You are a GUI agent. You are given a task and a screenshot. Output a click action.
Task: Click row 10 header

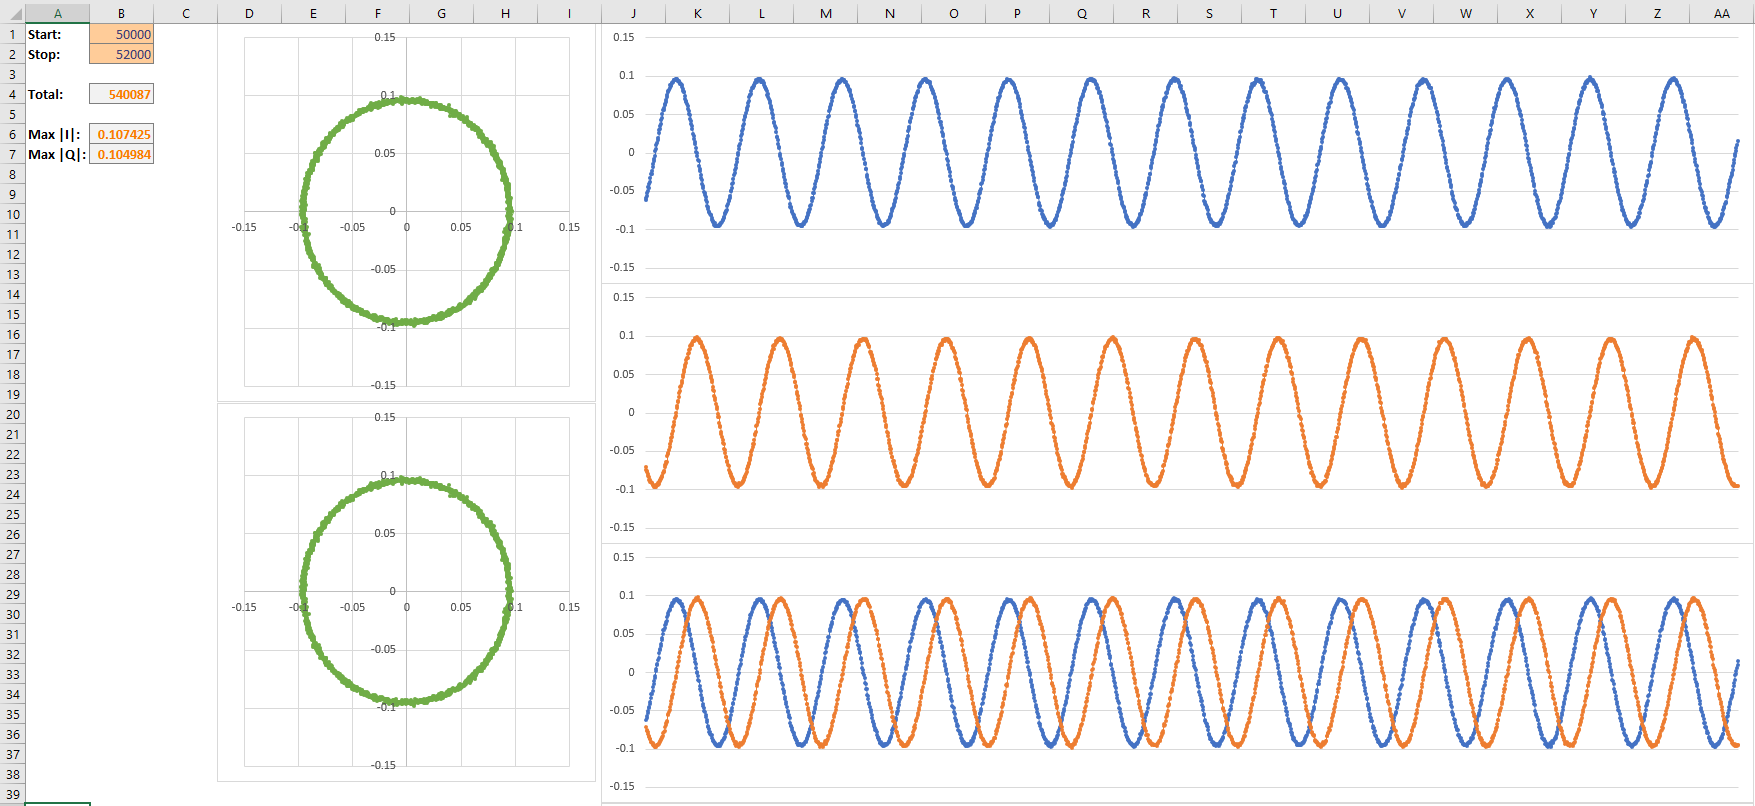coord(12,214)
